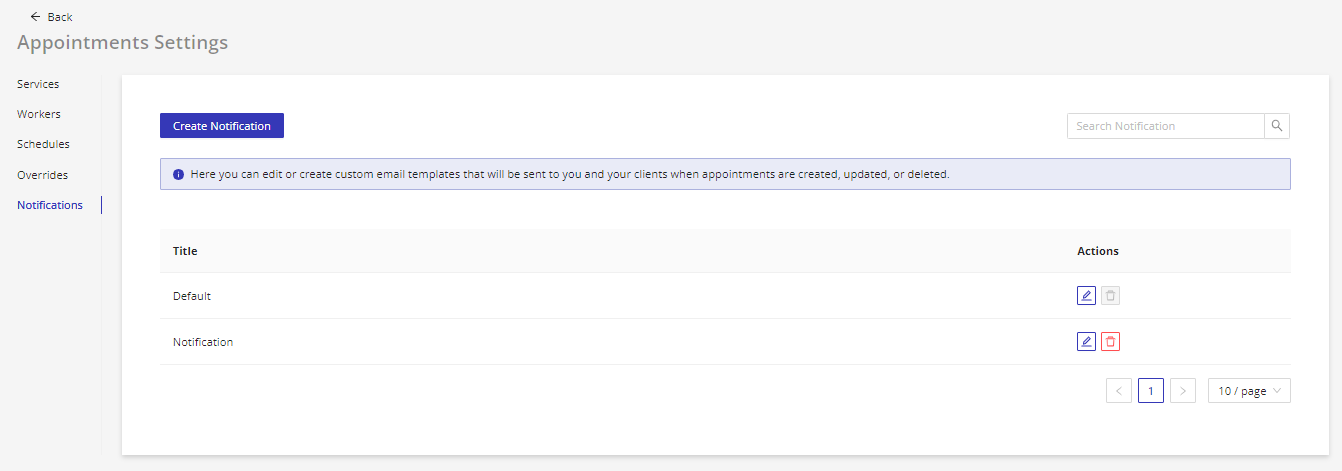Select the Notifications tab
Screen dimensions: 1342x471
point(50,205)
